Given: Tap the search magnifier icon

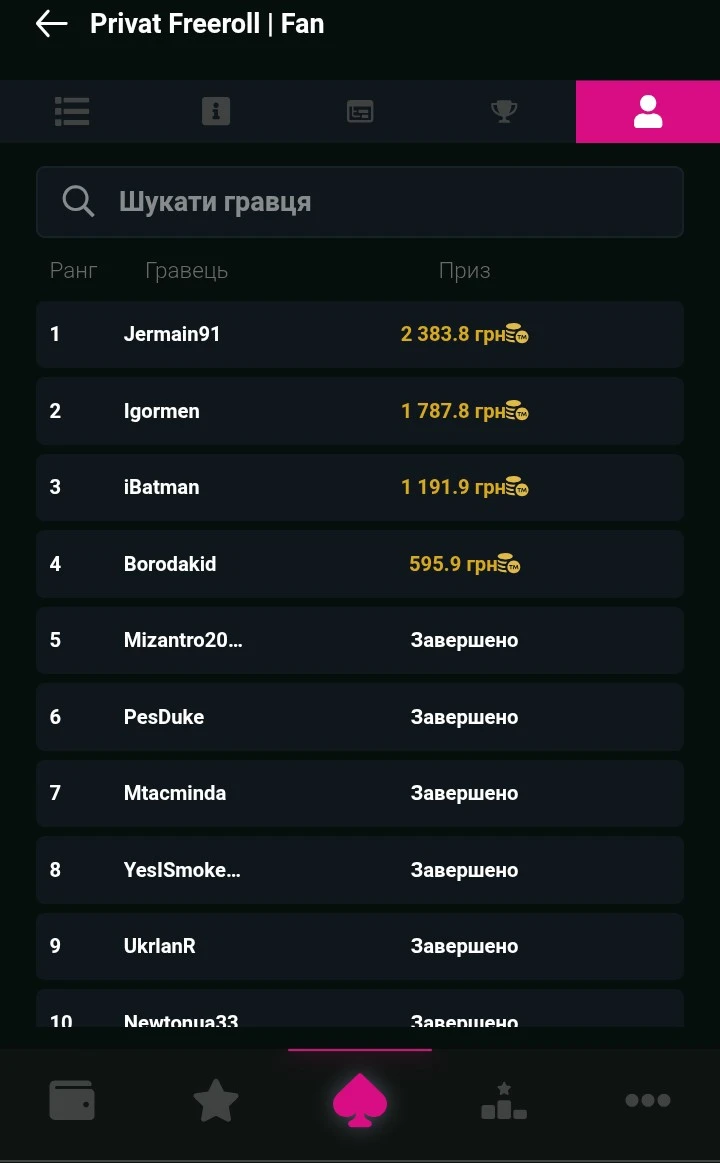Looking at the screenshot, I should [78, 202].
